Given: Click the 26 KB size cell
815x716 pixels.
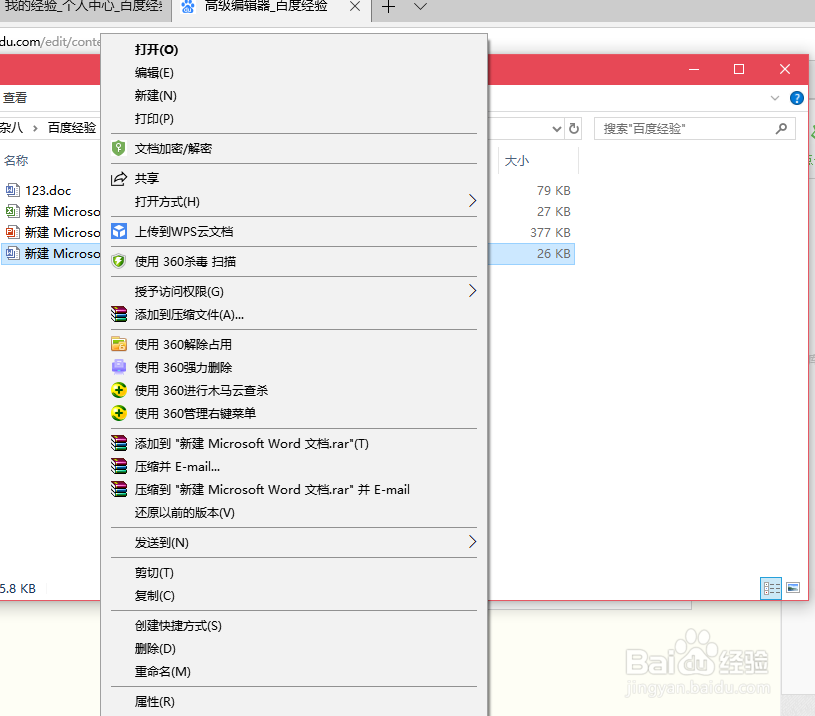Looking at the screenshot, I should tap(554, 253).
